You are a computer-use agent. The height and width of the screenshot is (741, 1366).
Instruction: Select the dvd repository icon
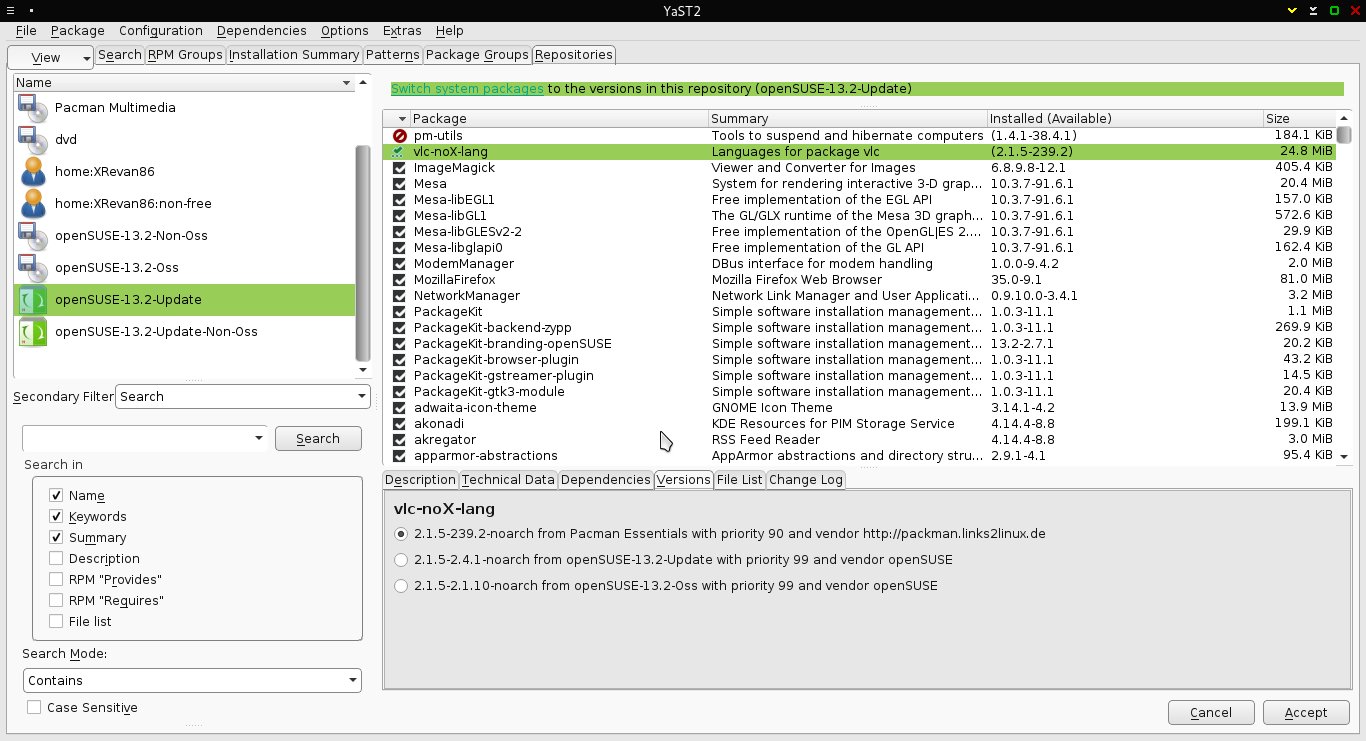coord(33,140)
